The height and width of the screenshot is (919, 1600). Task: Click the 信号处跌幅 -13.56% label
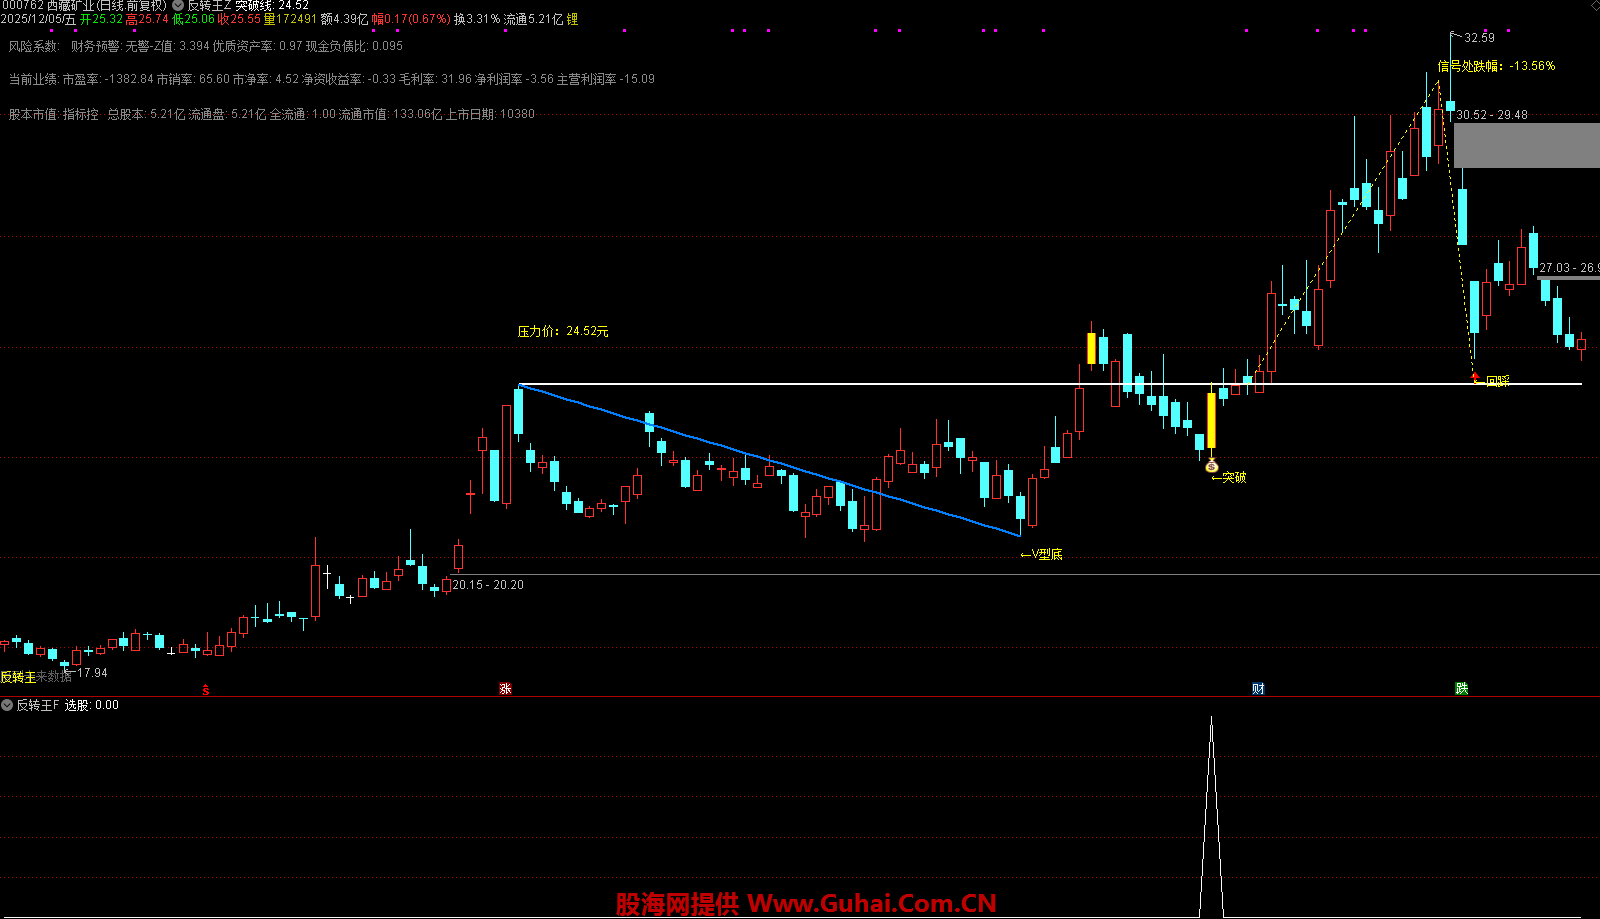click(x=1496, y=66)
